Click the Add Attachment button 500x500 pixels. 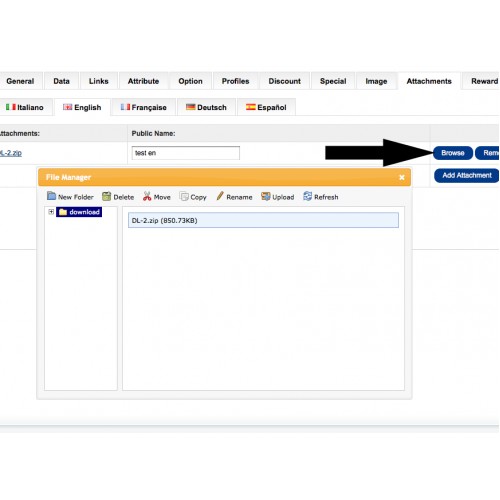[x=466, y=175]
